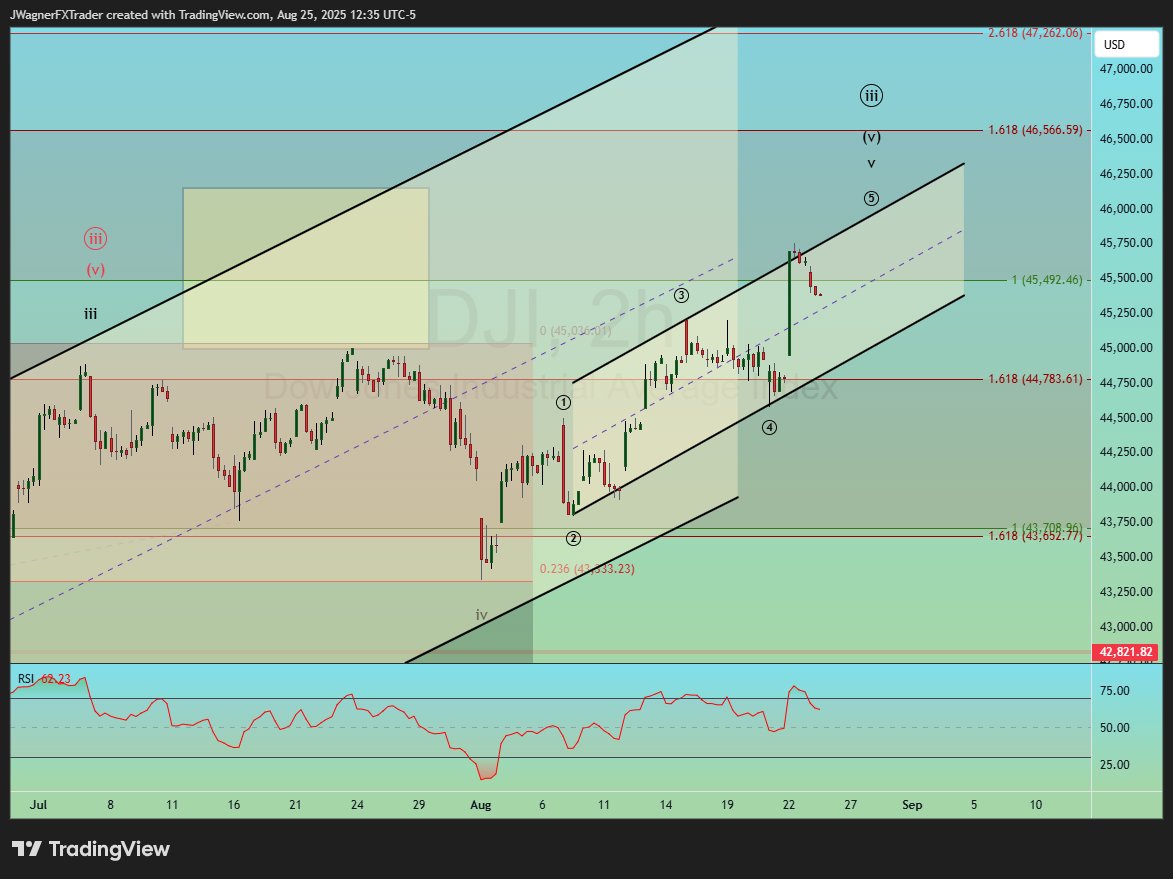Image resolution: width=1173 pixels, height=879 pixels.
Task: Select the red circled iii wave label
Action: (x=95, y=239)
